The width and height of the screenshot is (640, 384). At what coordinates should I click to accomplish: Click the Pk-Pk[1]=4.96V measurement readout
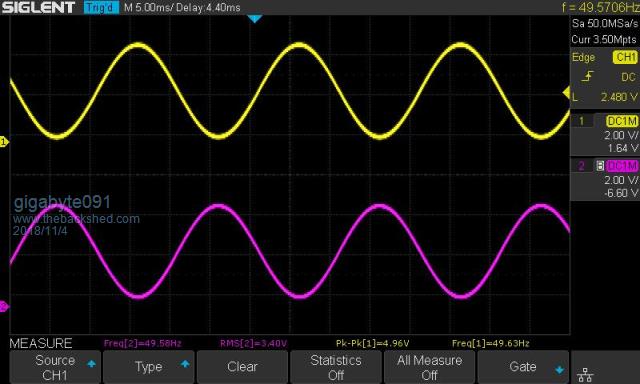tap(372, 344)
